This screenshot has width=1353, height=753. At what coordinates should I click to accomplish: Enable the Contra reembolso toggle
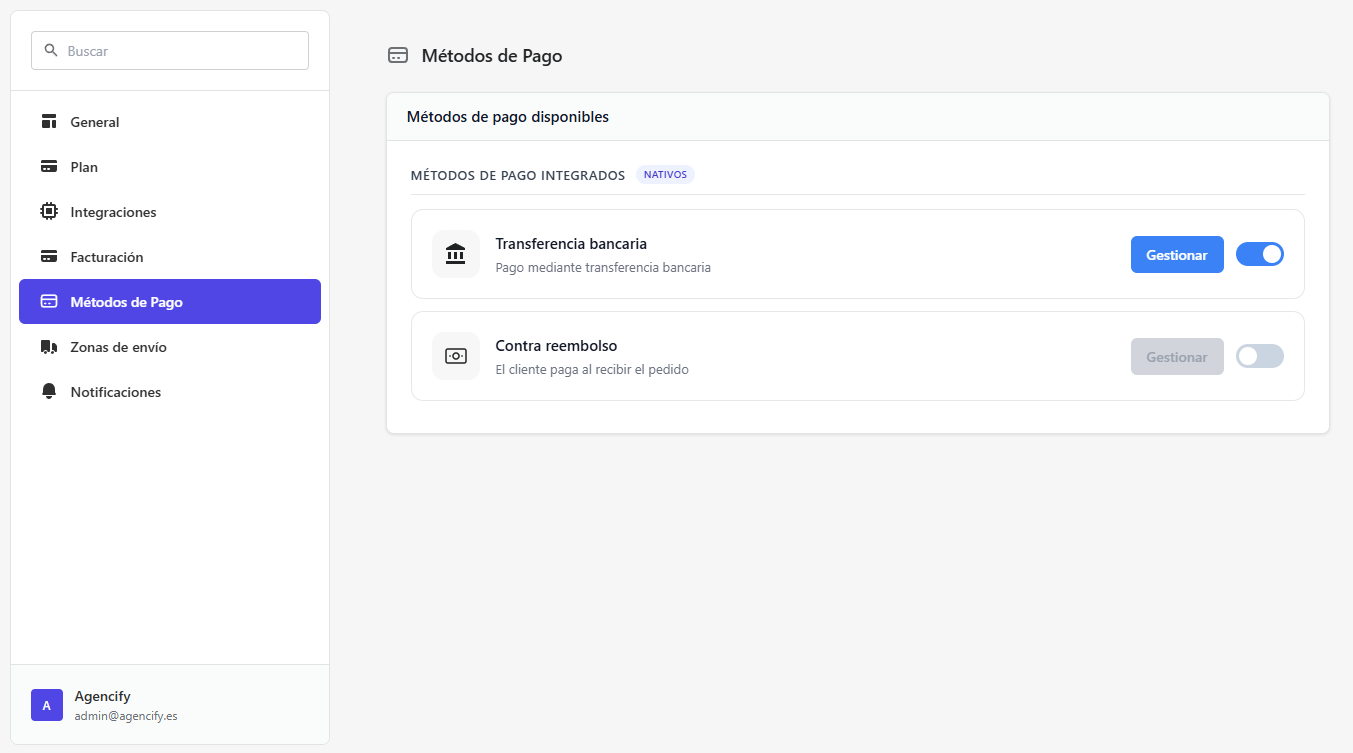[x=1260, y=356]
